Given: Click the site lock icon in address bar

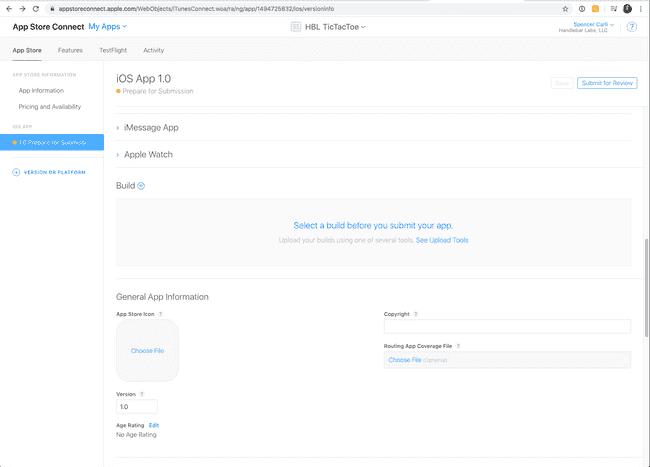Looking at the screenshot, I should [x=52, y=9].
